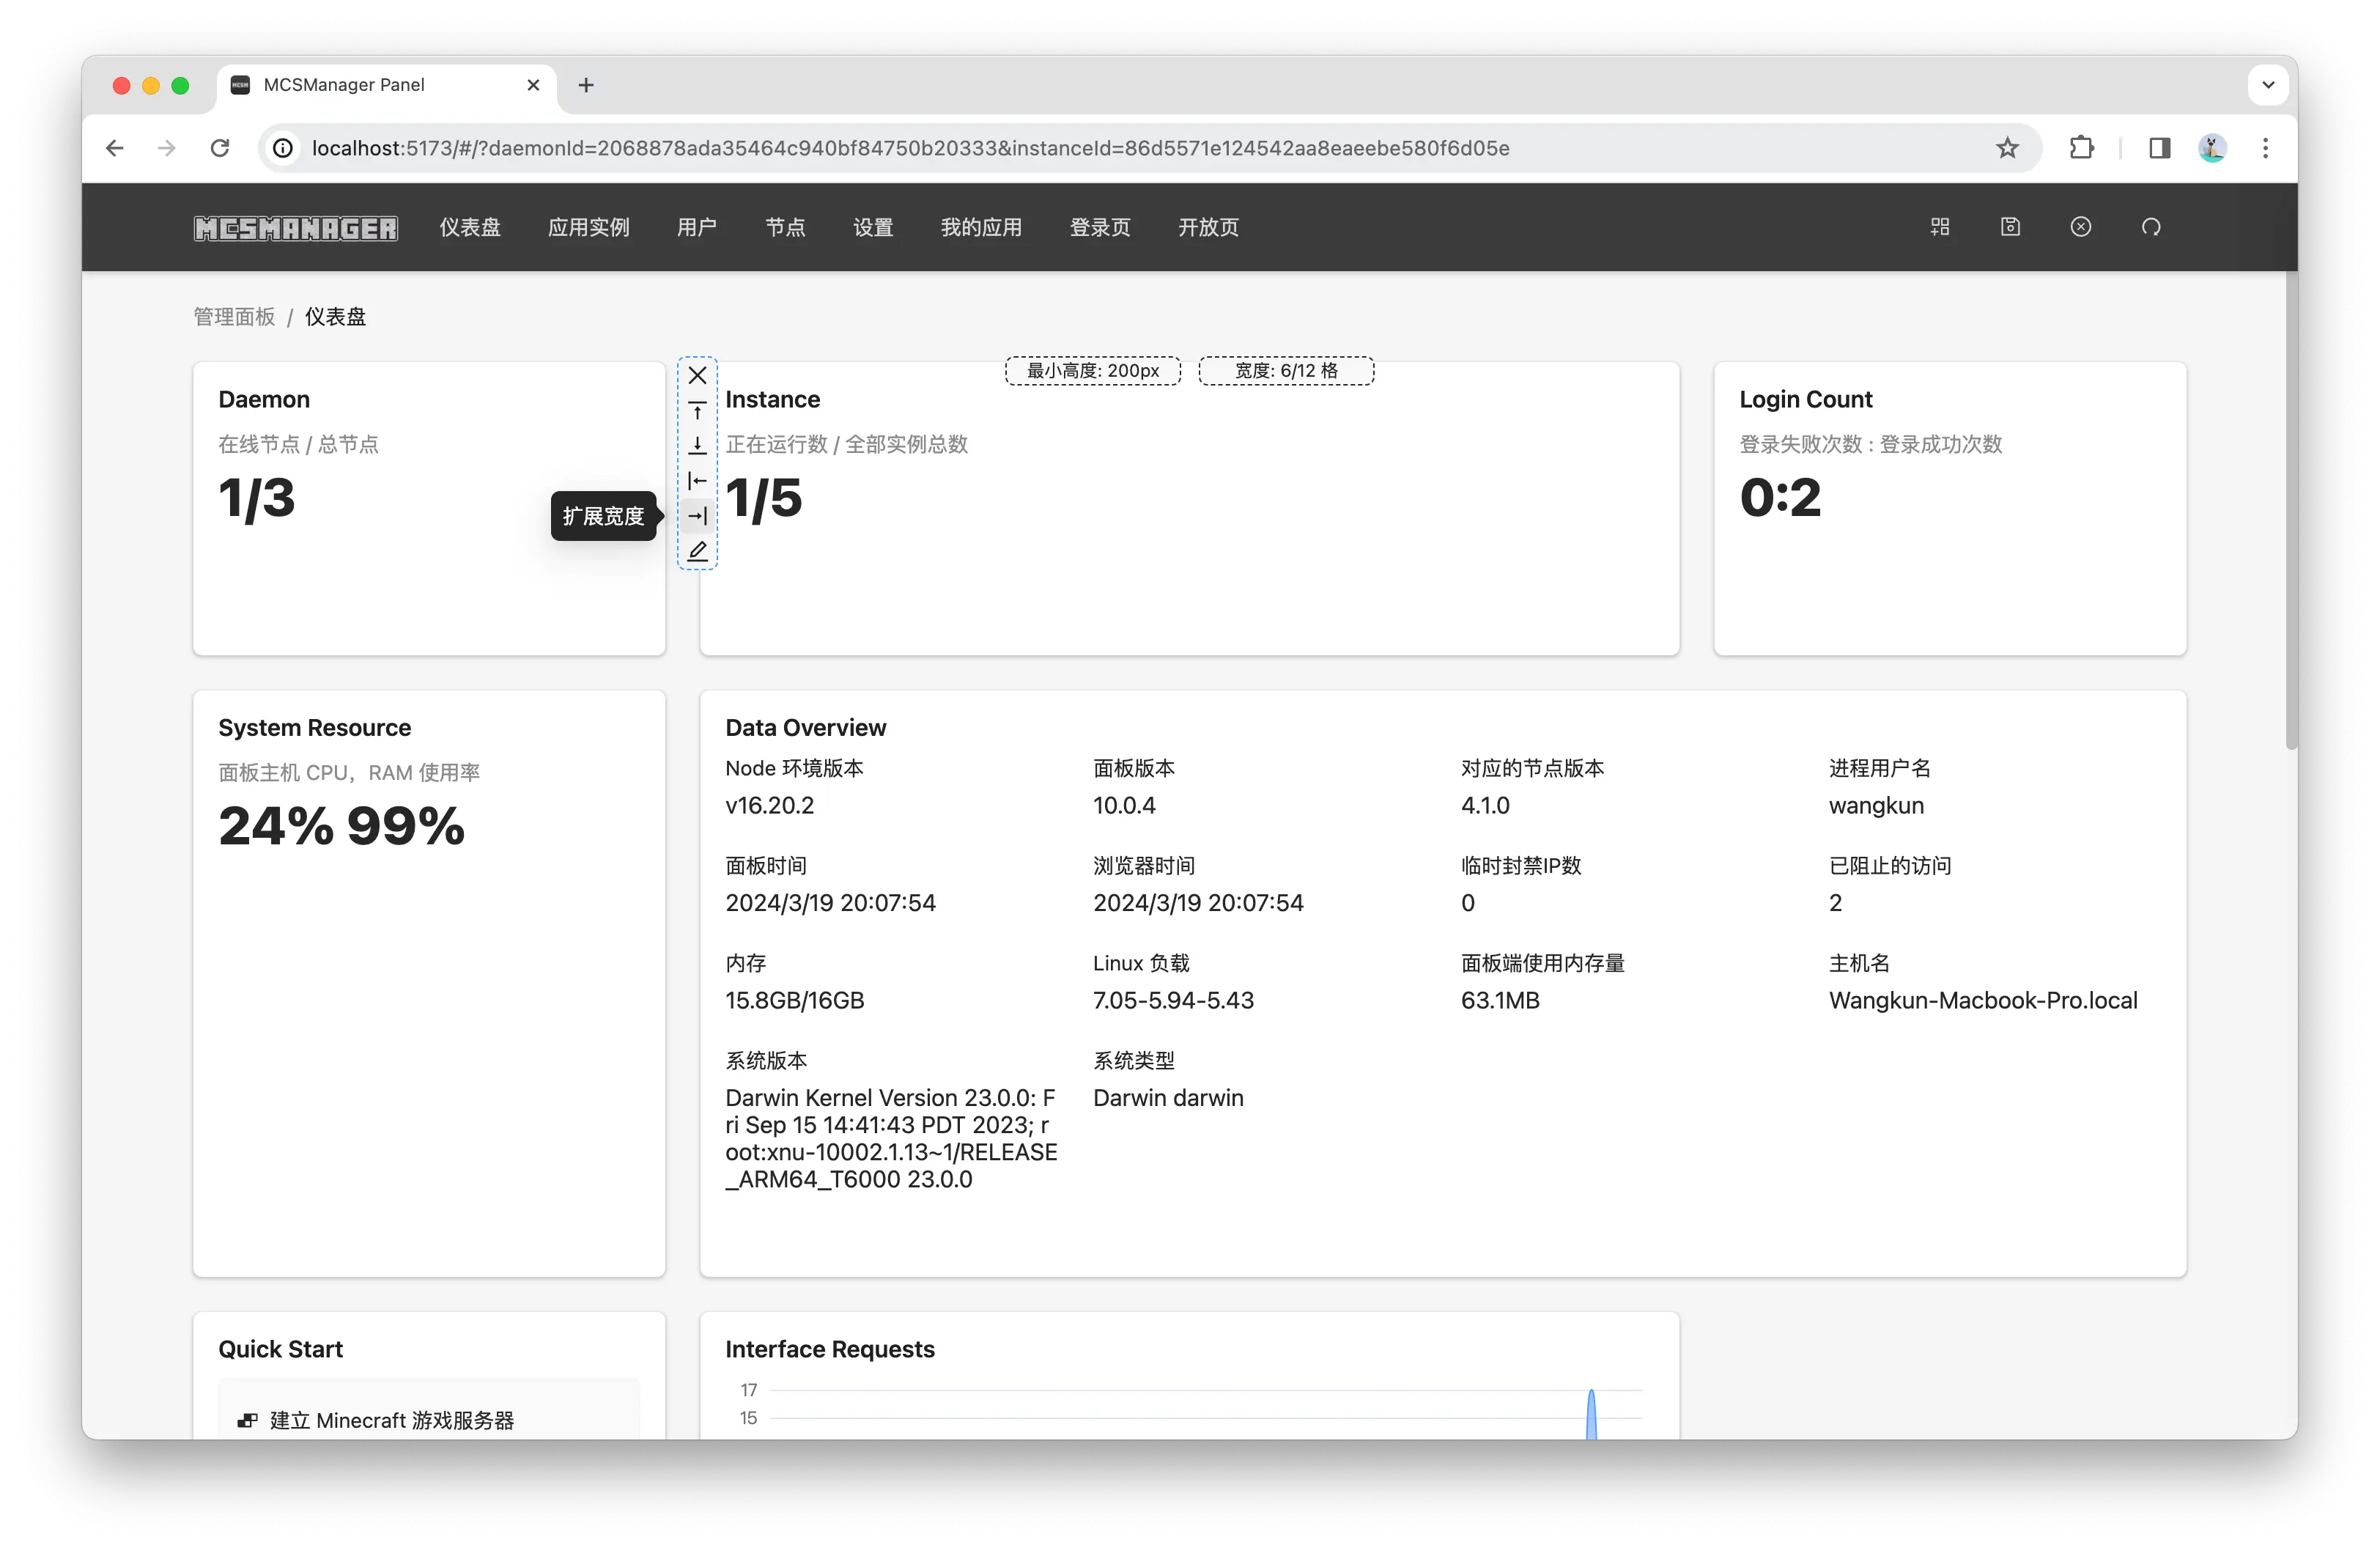Shrink the Instance card width icon

(x=698, y=481)
